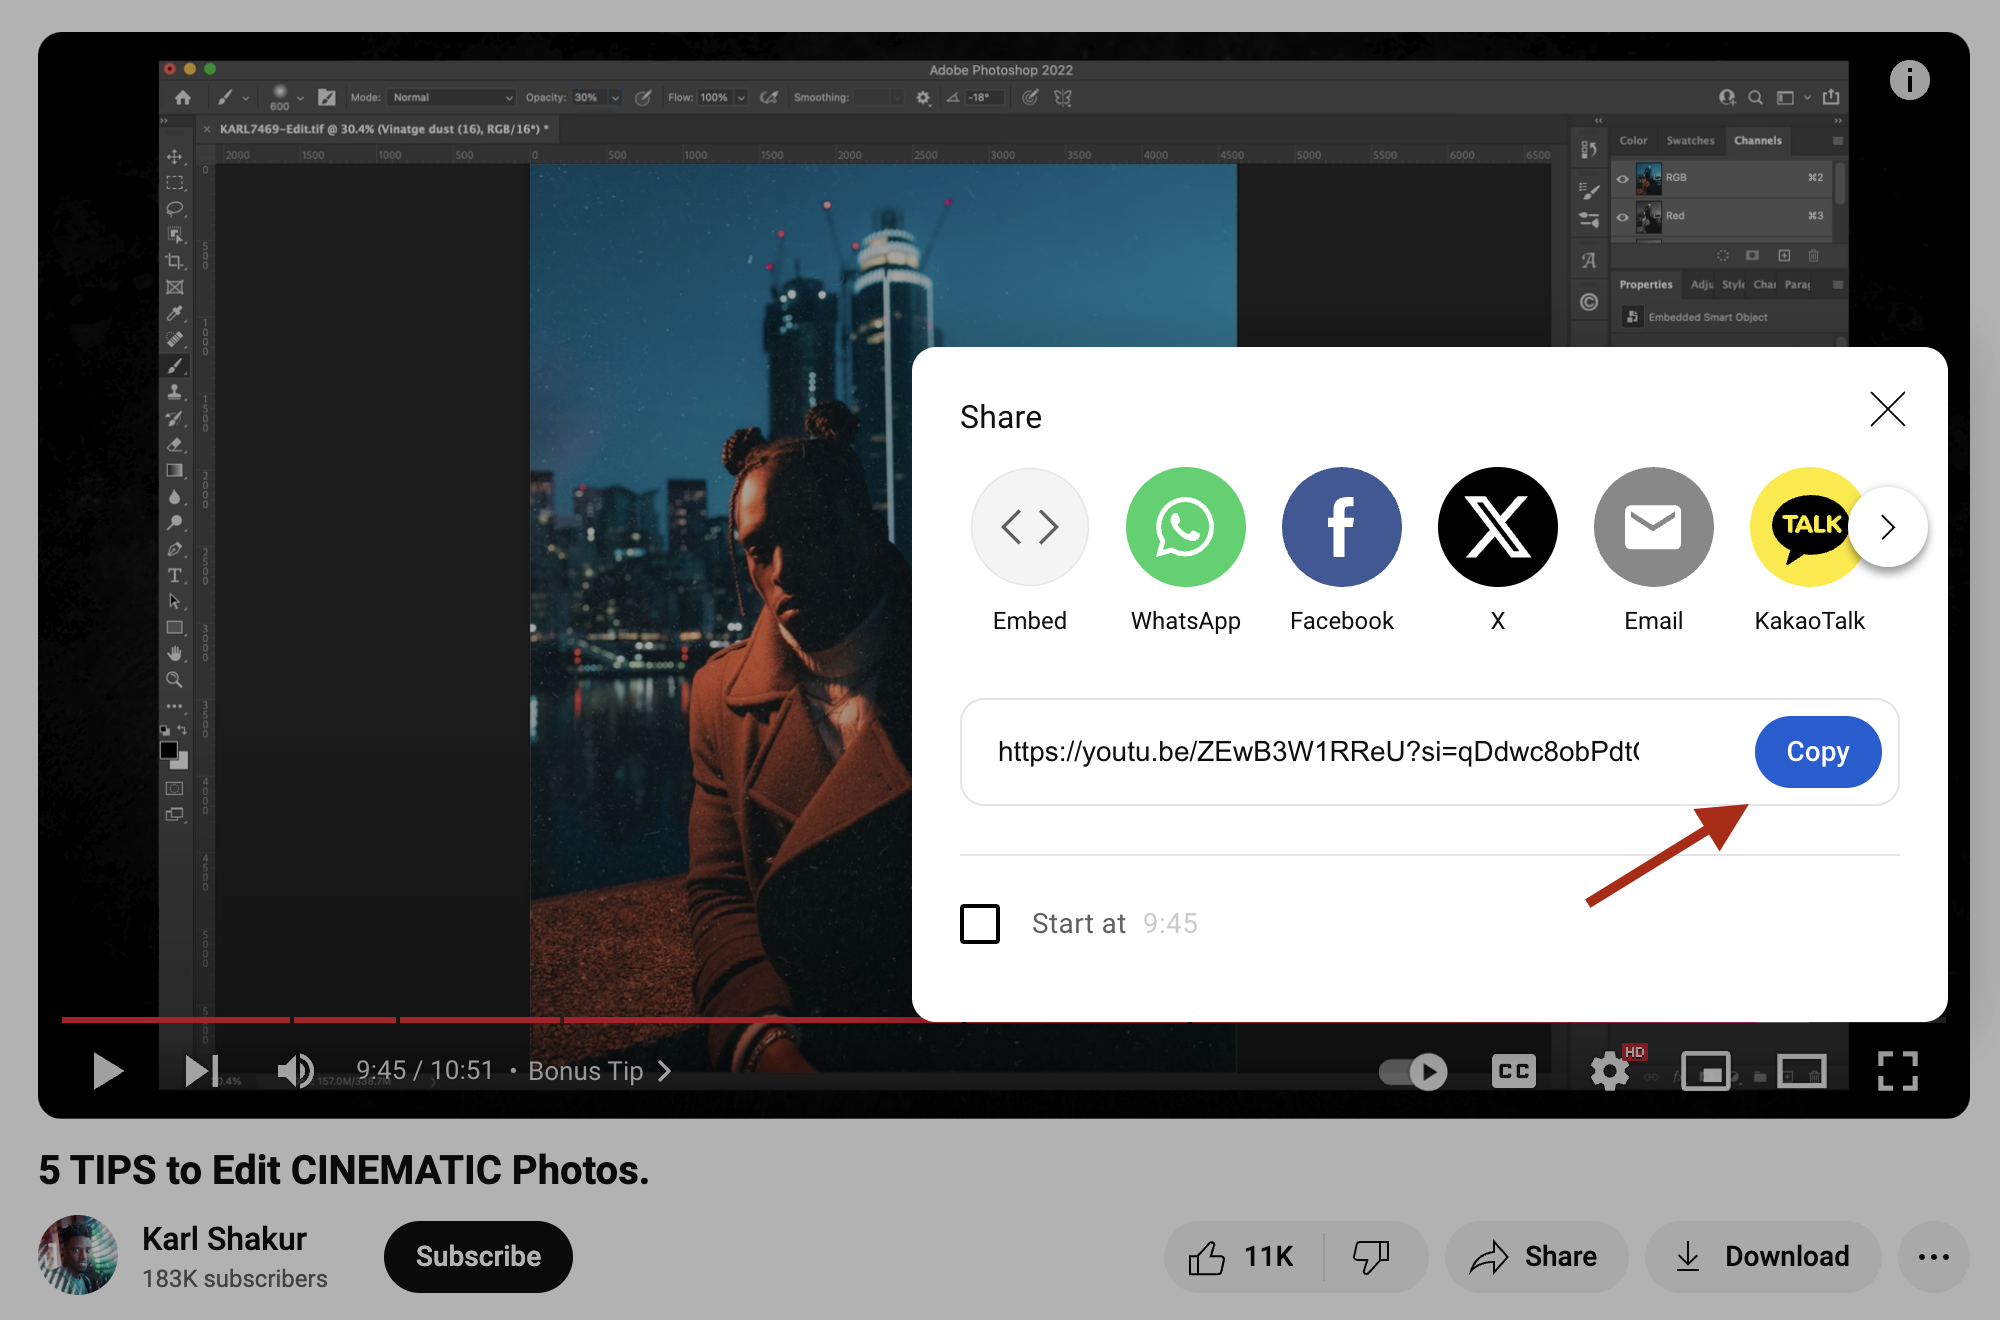Open more actions menu
This screenshot has width=2000, height=1320.
point(1933,1257)
